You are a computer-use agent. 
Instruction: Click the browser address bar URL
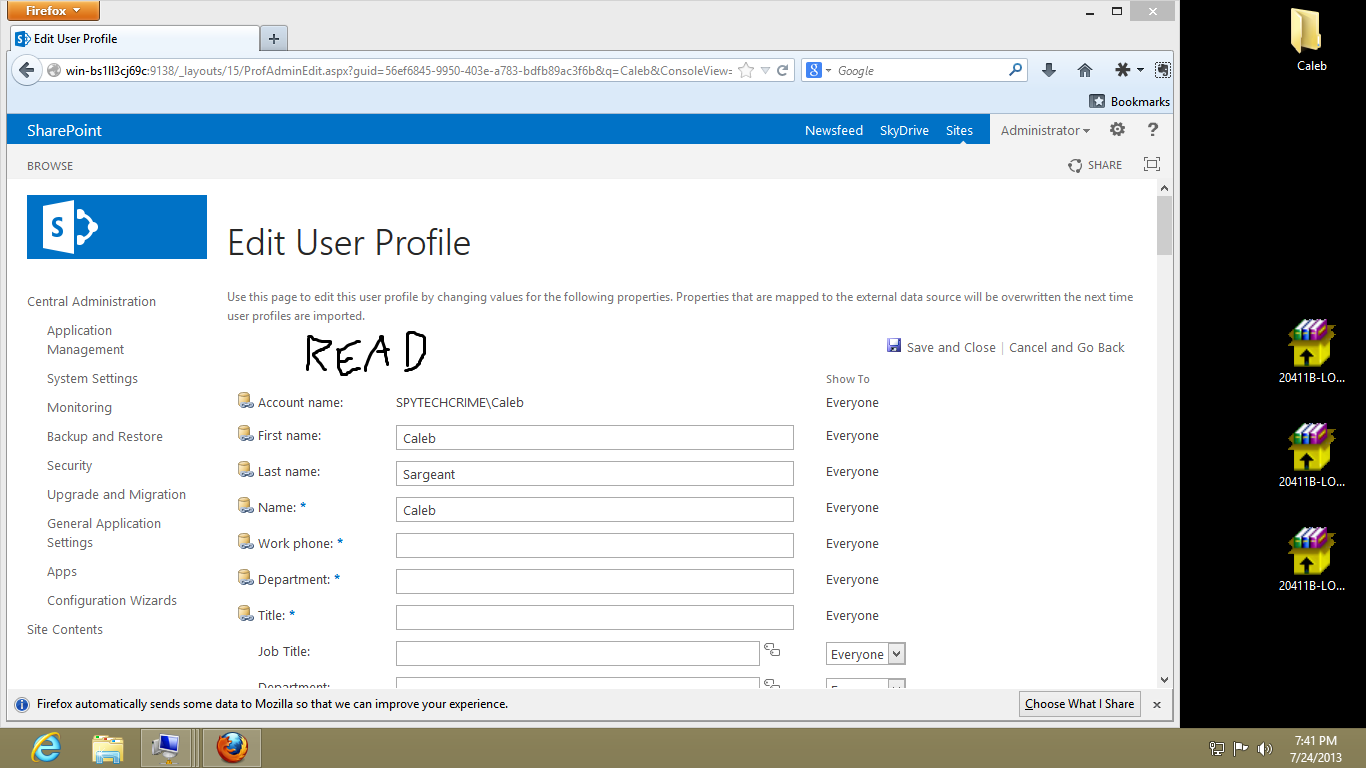(399, 71)
